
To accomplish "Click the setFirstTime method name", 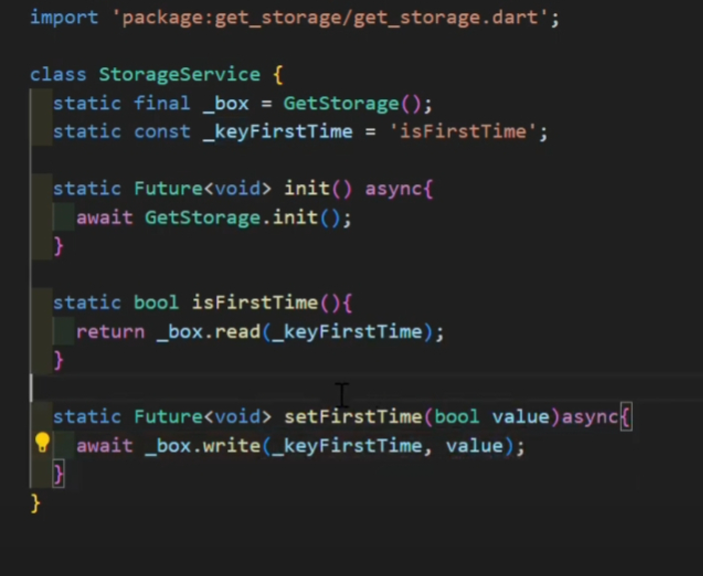I will pyautogui.click(x=353, y=417).
